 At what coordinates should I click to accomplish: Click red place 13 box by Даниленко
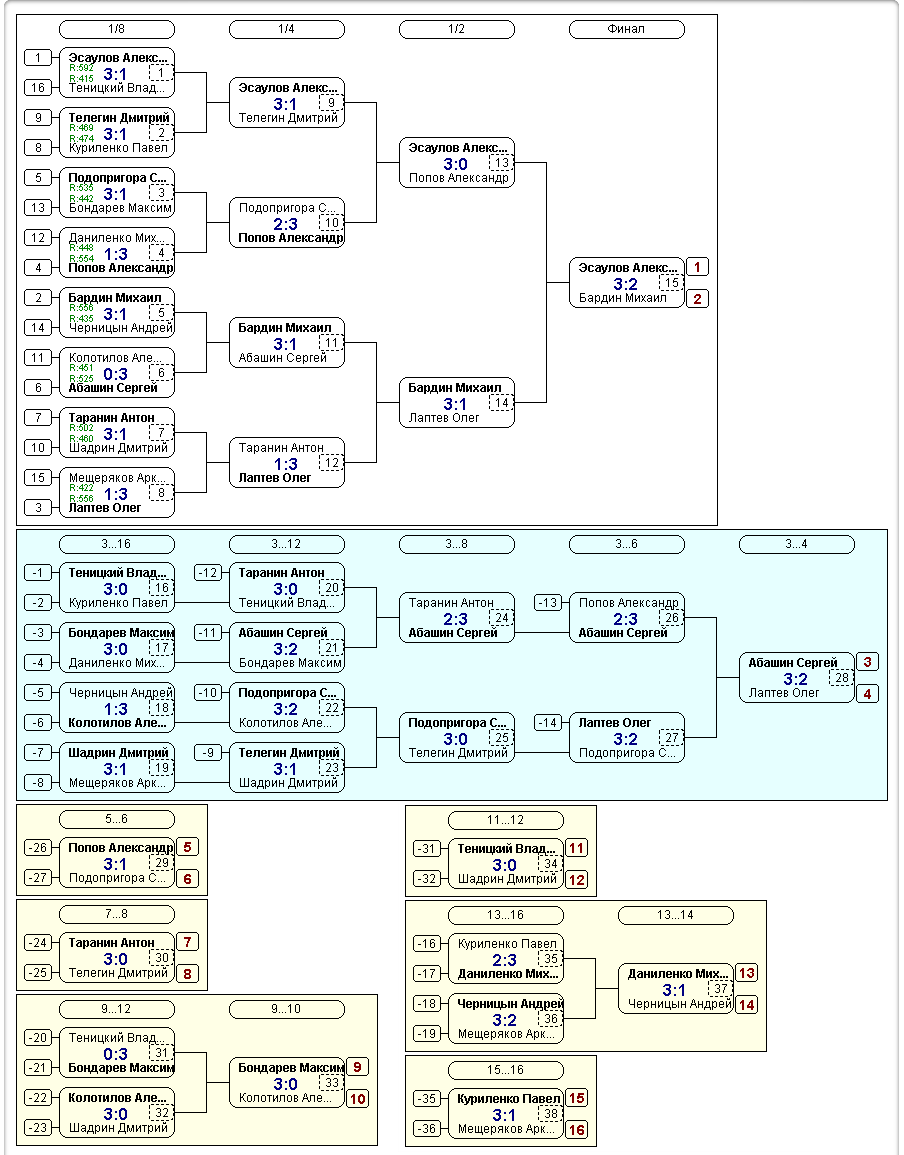point(746,973)
